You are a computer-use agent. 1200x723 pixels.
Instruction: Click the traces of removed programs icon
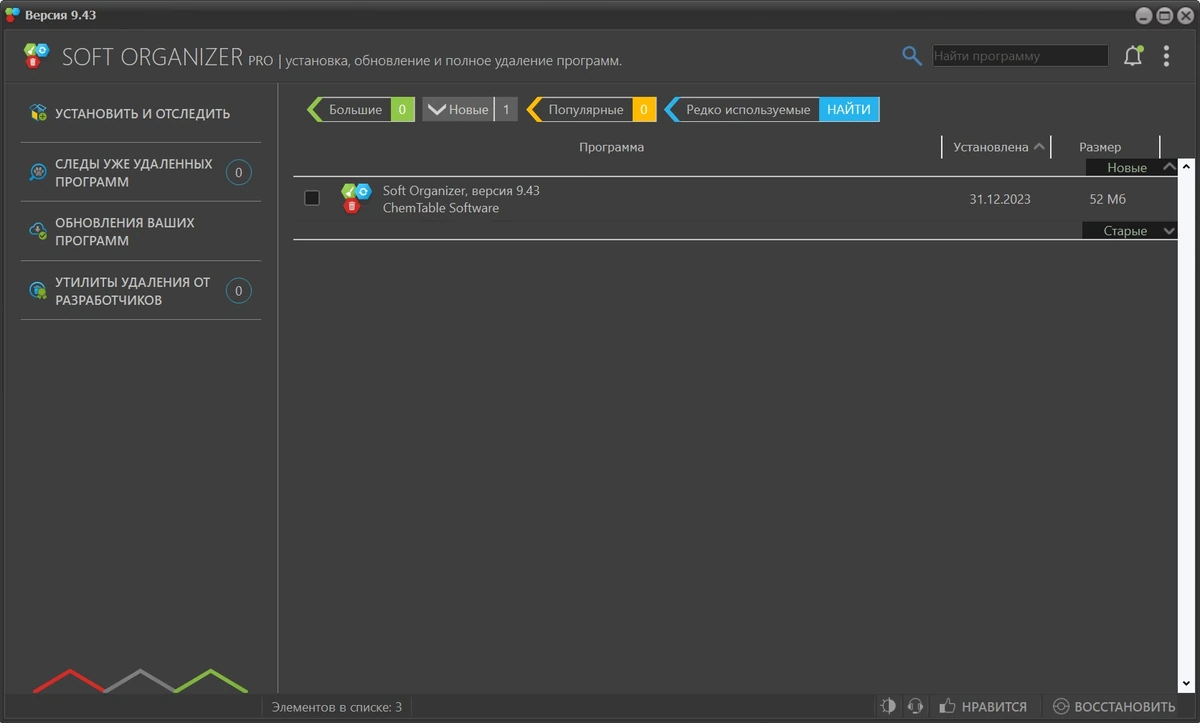pyautogui.click(x=38, y=173)
